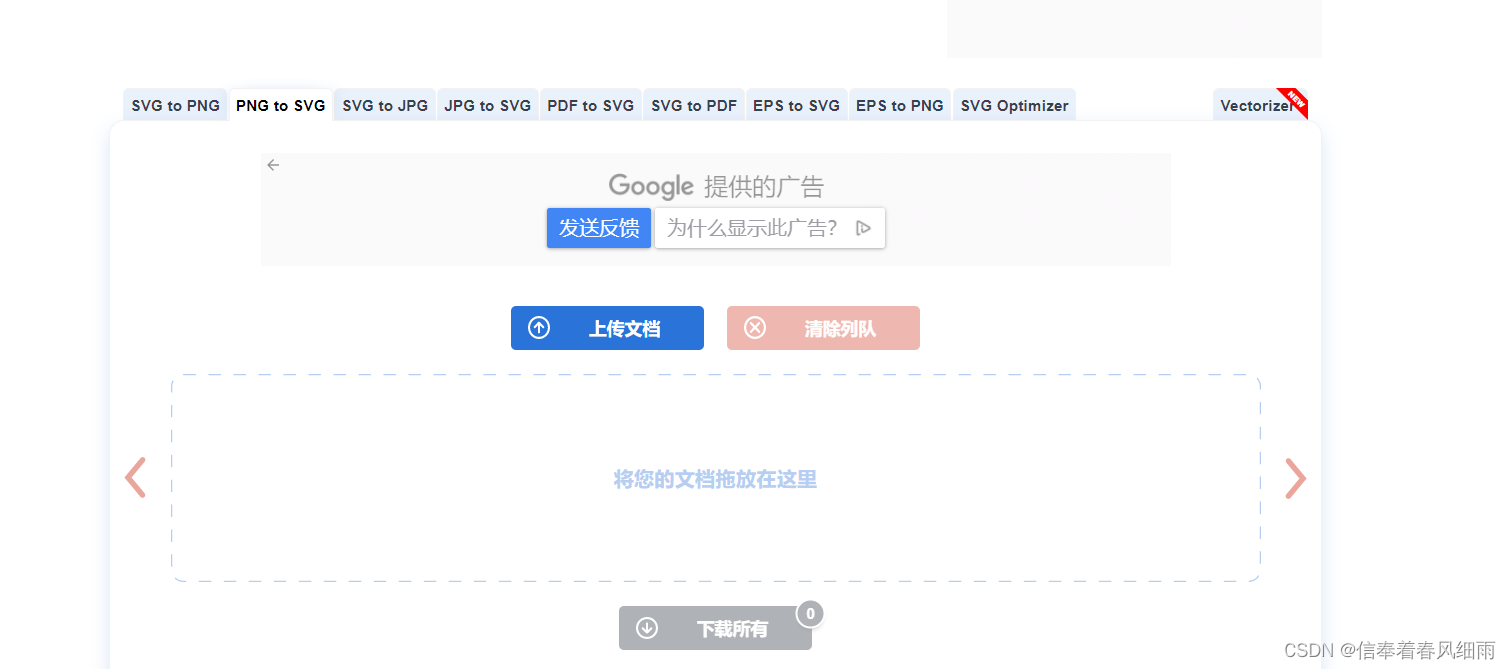Screen dimensions: 1511x669
Task: Click the 上传文档 upload button
Action: [x=607, y=327]
